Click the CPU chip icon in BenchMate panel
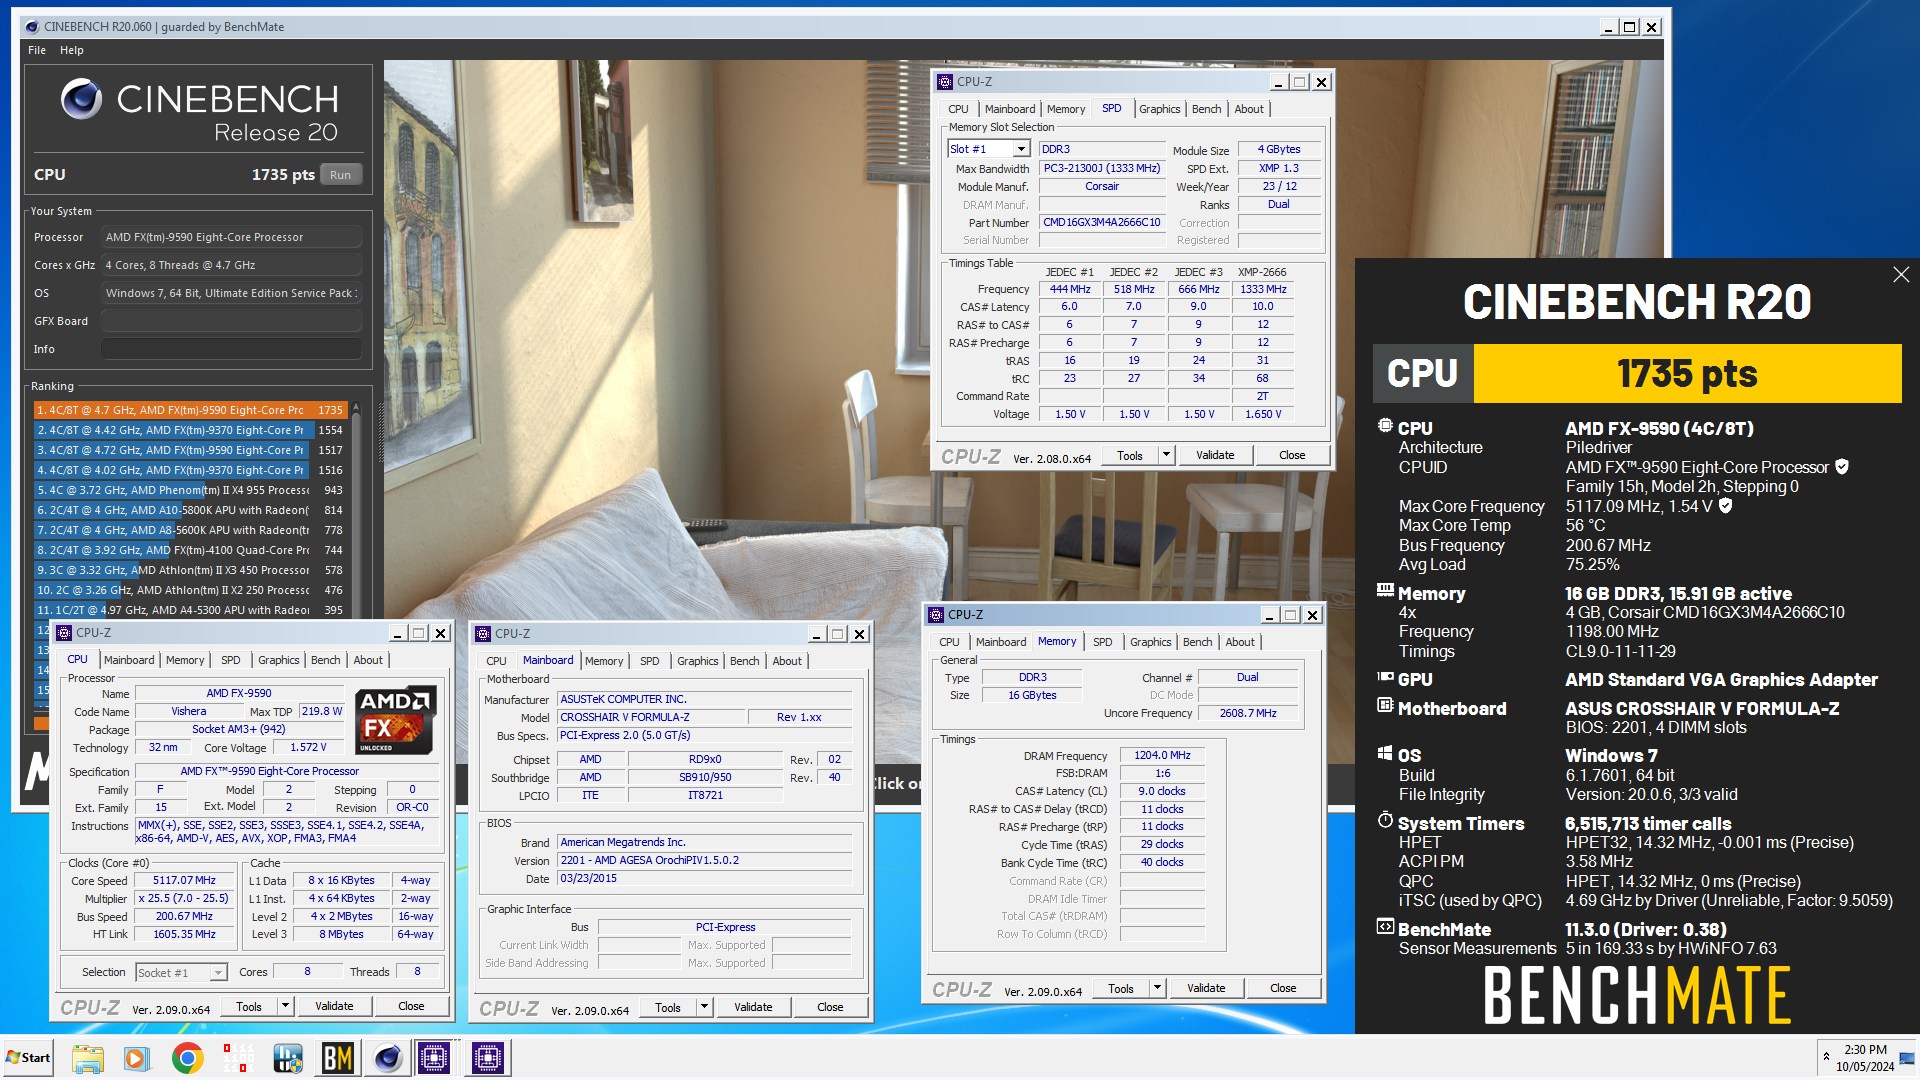 click(x=1385, y=426)
